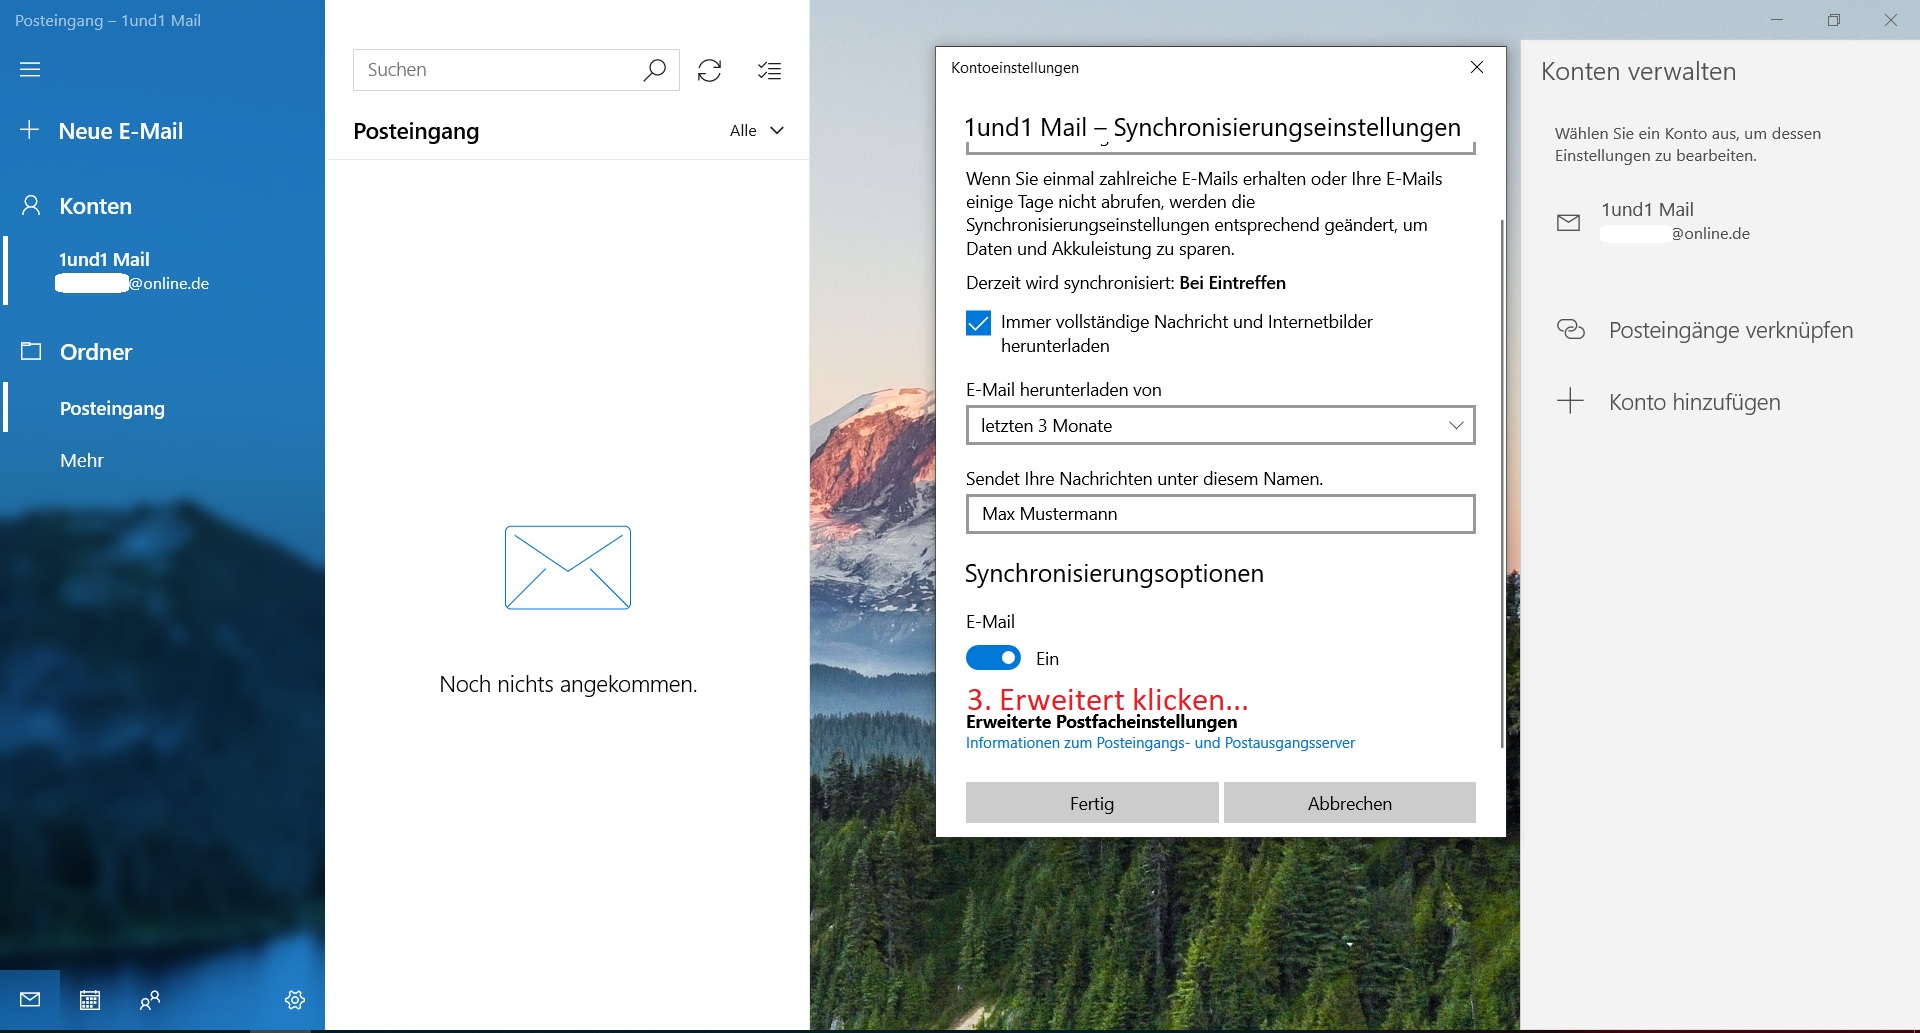Image resolution: width=1920 pixels, height=1033 pixels.
Task: Turn off the E-Mail sync toggle
Action: pos(993,657)
